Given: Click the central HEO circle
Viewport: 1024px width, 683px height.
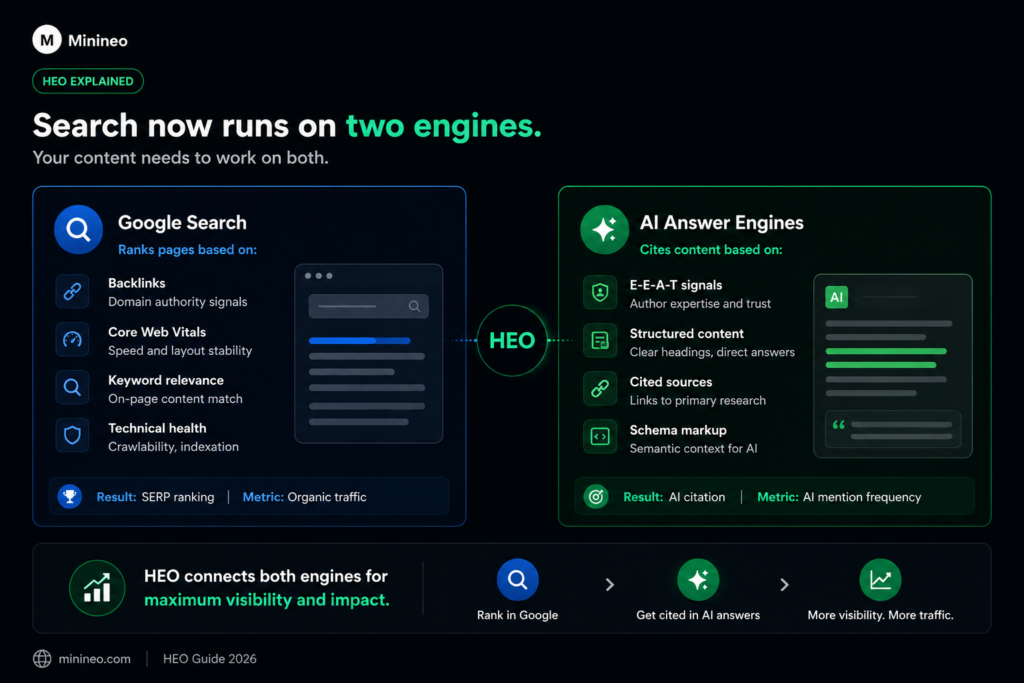Looking at the screenshot, I should [x=512, y=340].
